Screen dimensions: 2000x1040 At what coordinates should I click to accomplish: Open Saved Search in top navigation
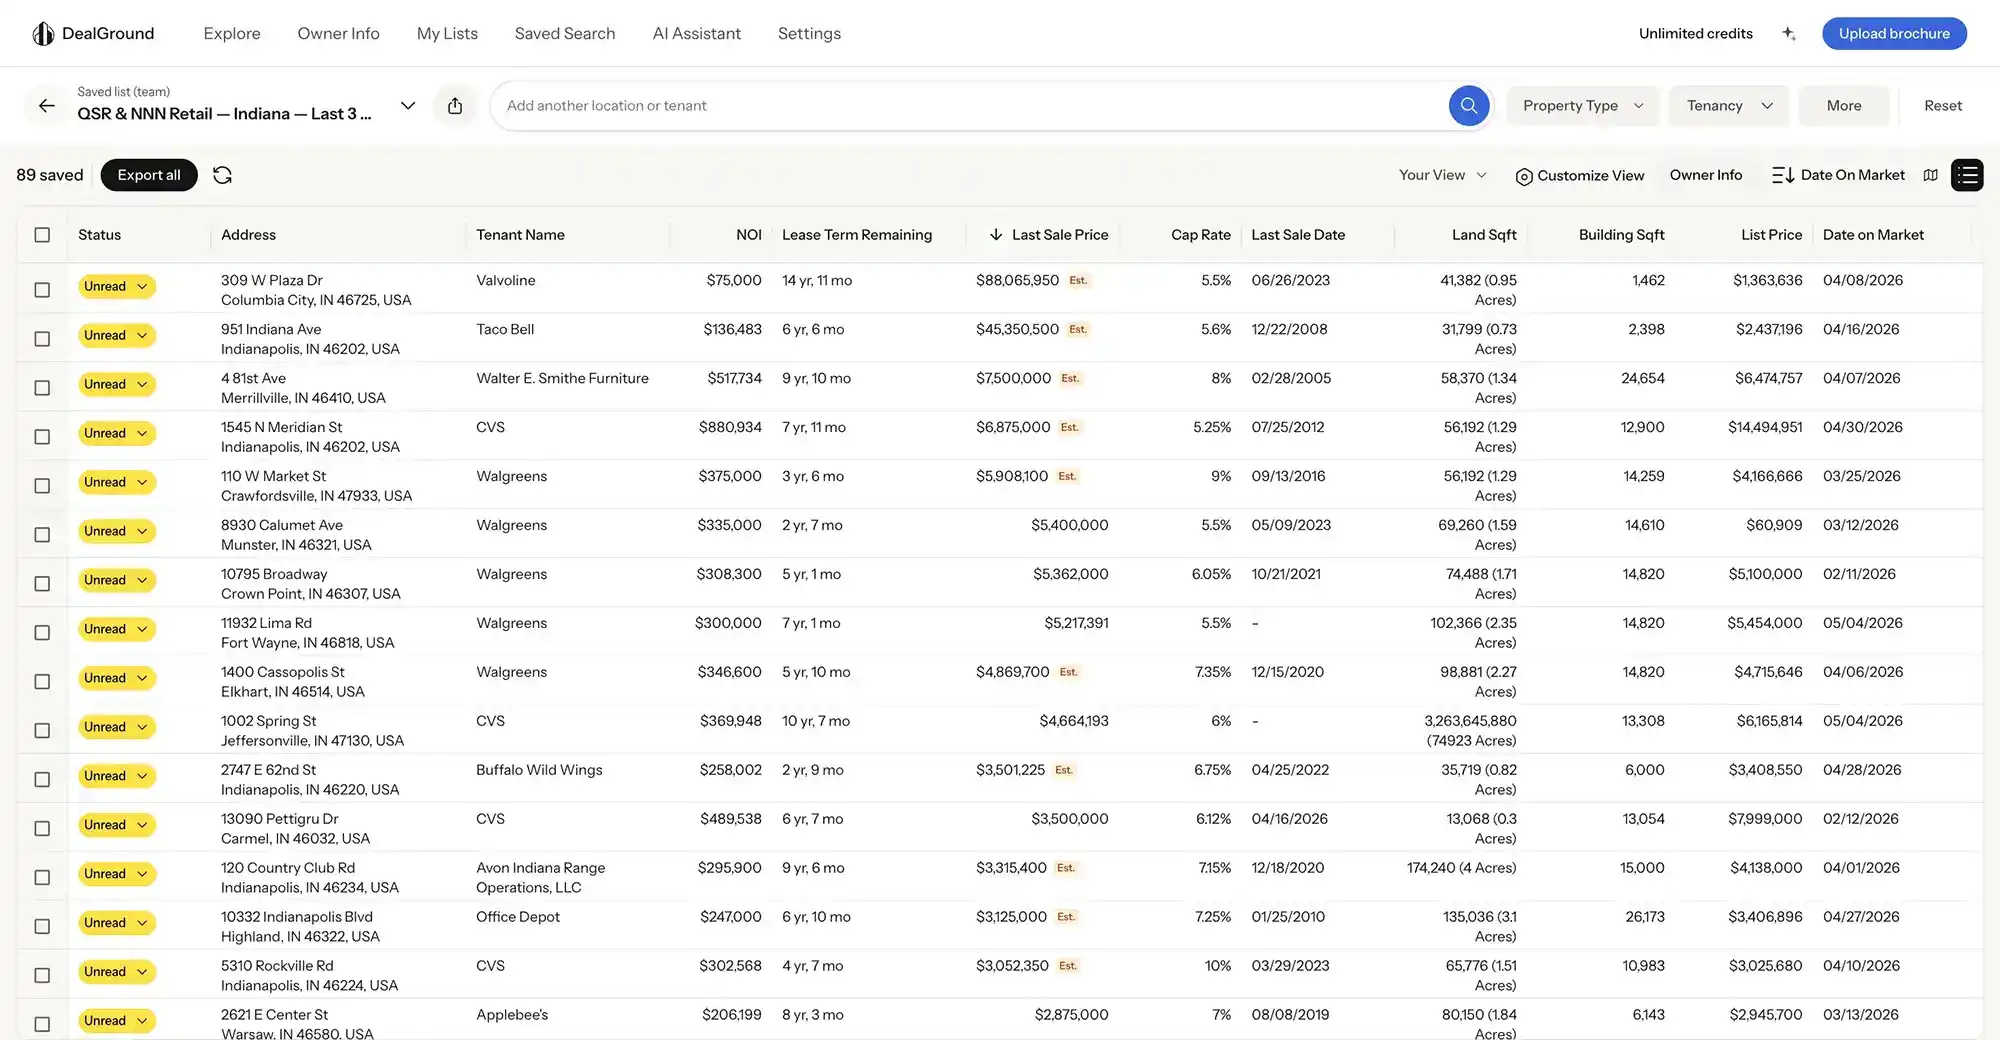(x=565, y=34)
